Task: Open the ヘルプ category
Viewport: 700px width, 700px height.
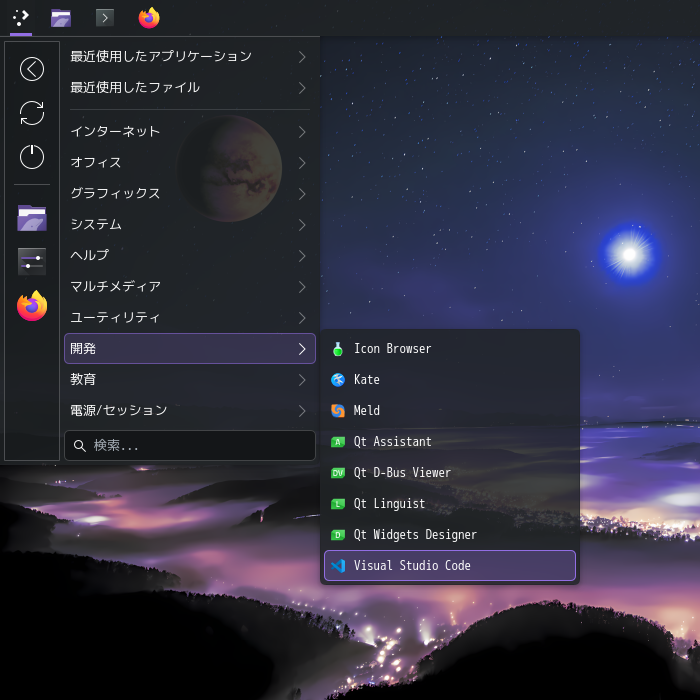Action: 190,255
